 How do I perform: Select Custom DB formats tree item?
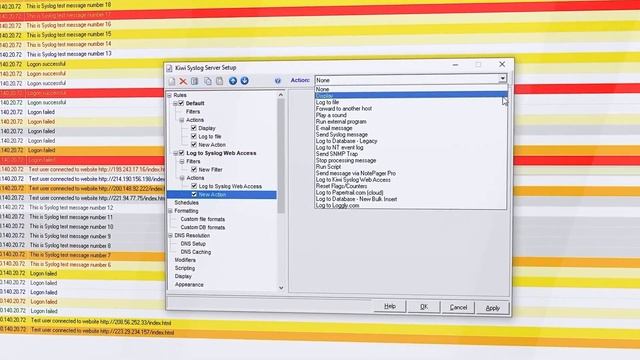pos(202,227)
